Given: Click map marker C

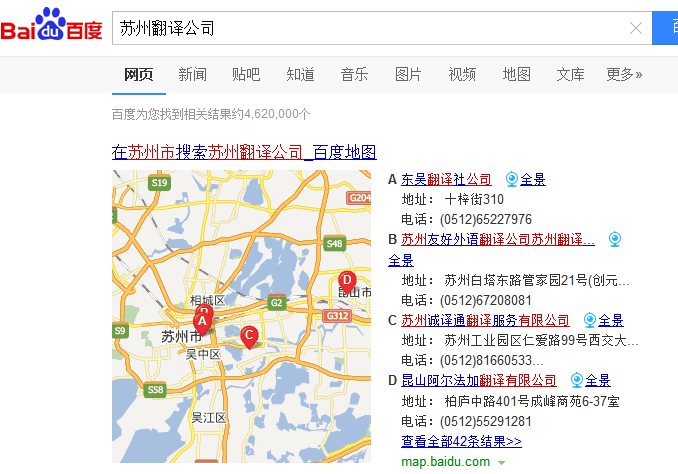Looking at the screenshot, I should tap(249, 337).
